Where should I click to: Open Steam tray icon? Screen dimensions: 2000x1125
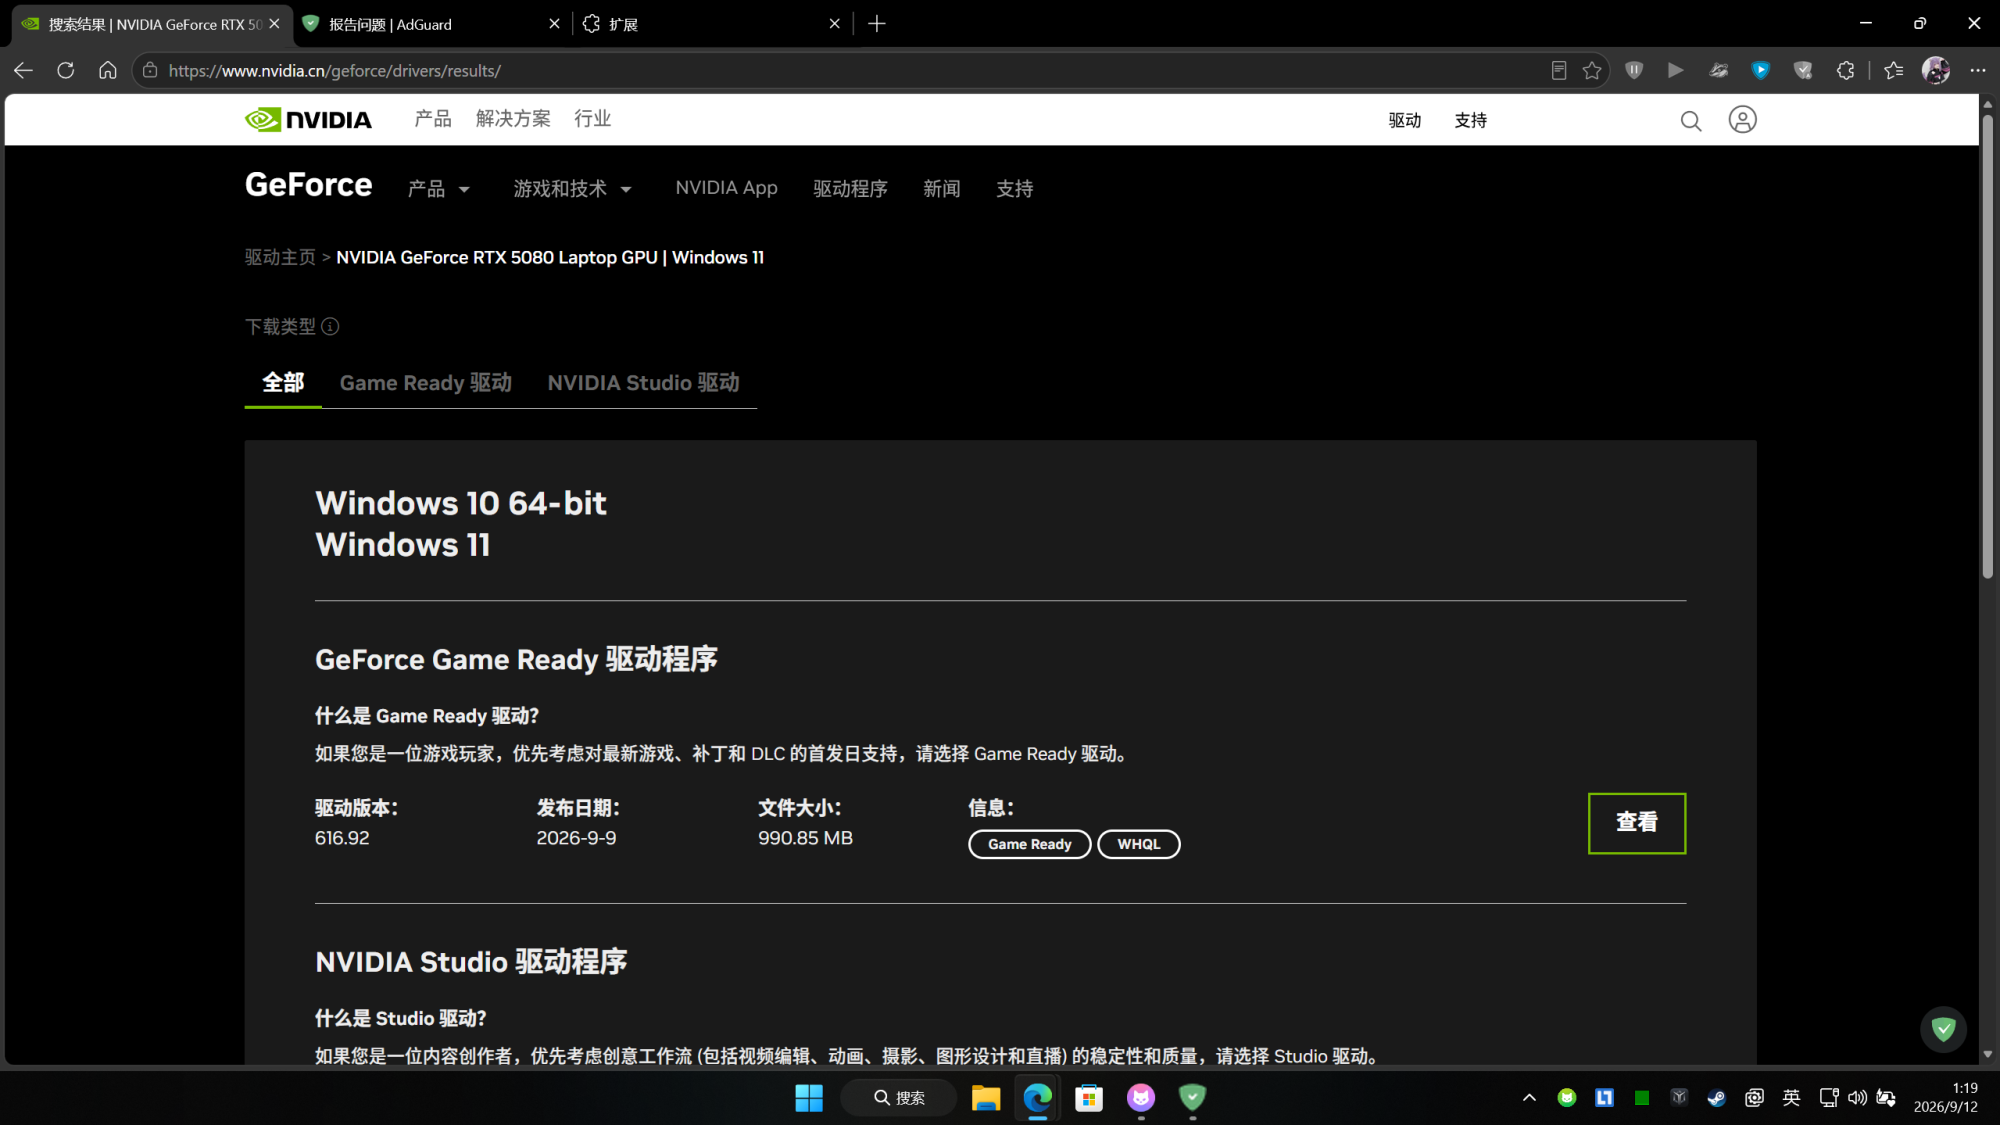click(x=1716, y=1098)
